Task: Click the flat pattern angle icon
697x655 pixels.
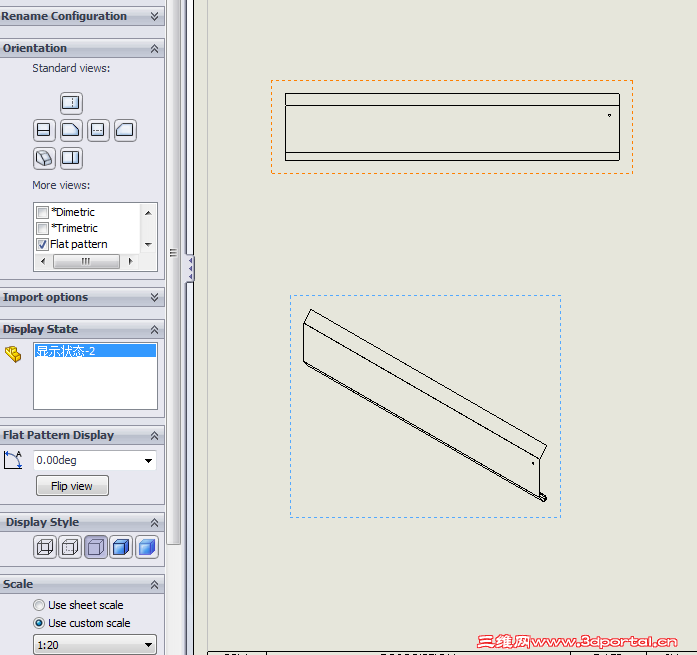Action: pyautogui.click(x=13, y=460)
